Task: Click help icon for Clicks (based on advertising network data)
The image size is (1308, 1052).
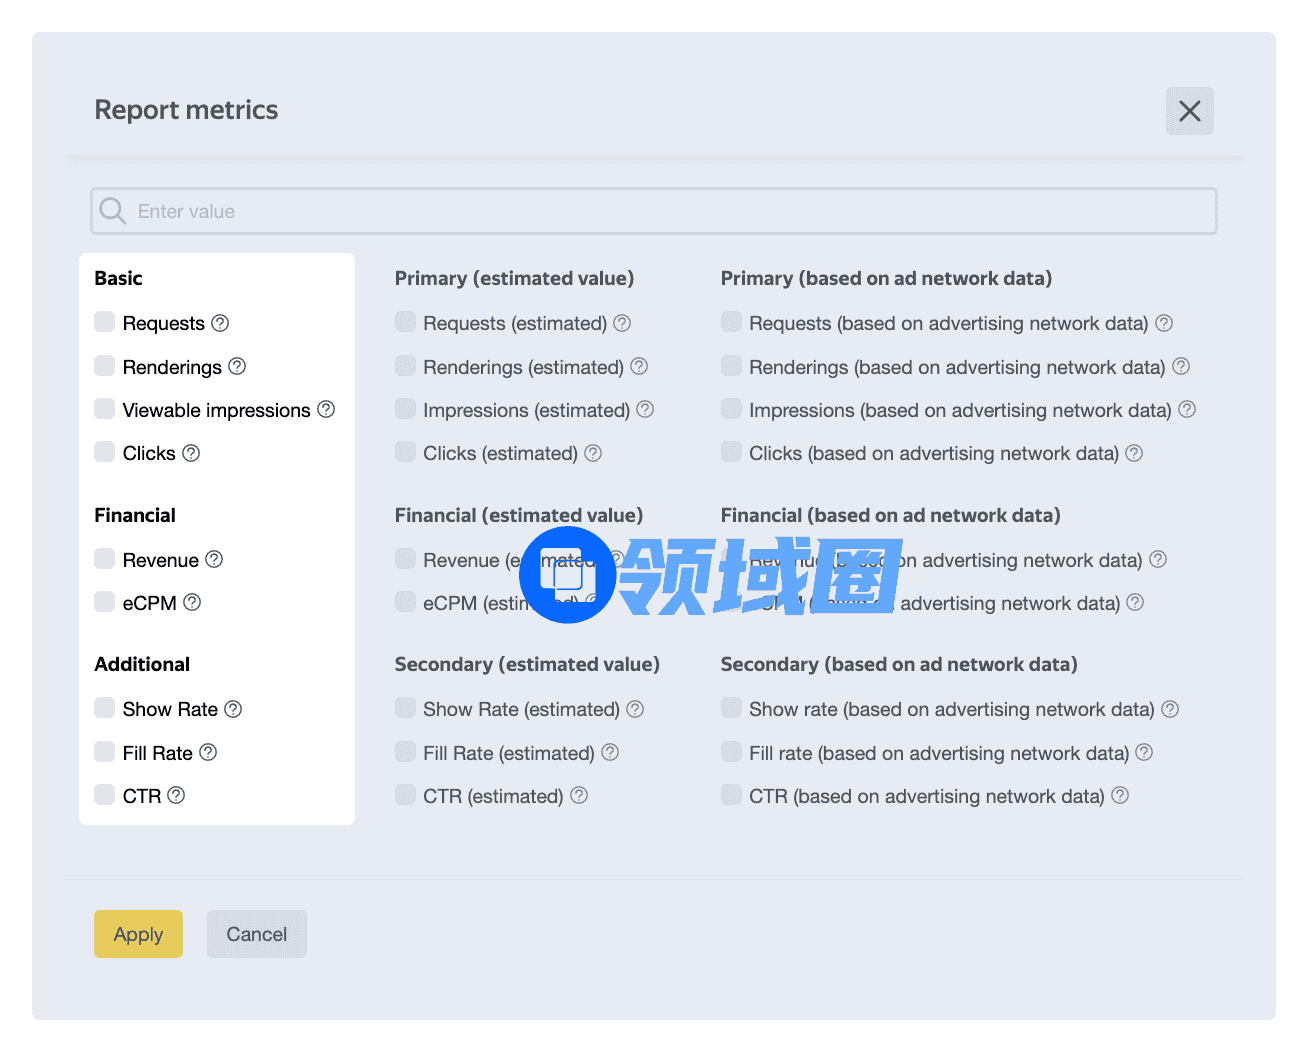Action: pos(1134,454)
